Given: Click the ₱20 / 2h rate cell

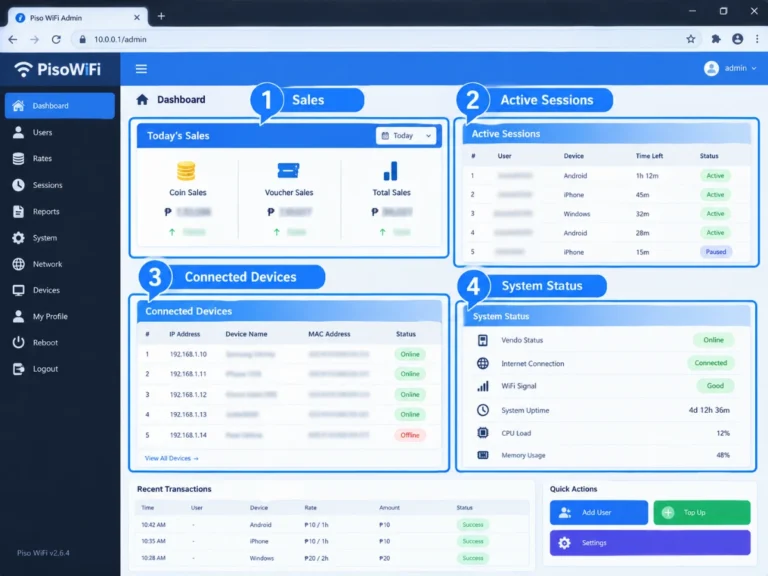Looking at the screenshot, I should [316, 558].
